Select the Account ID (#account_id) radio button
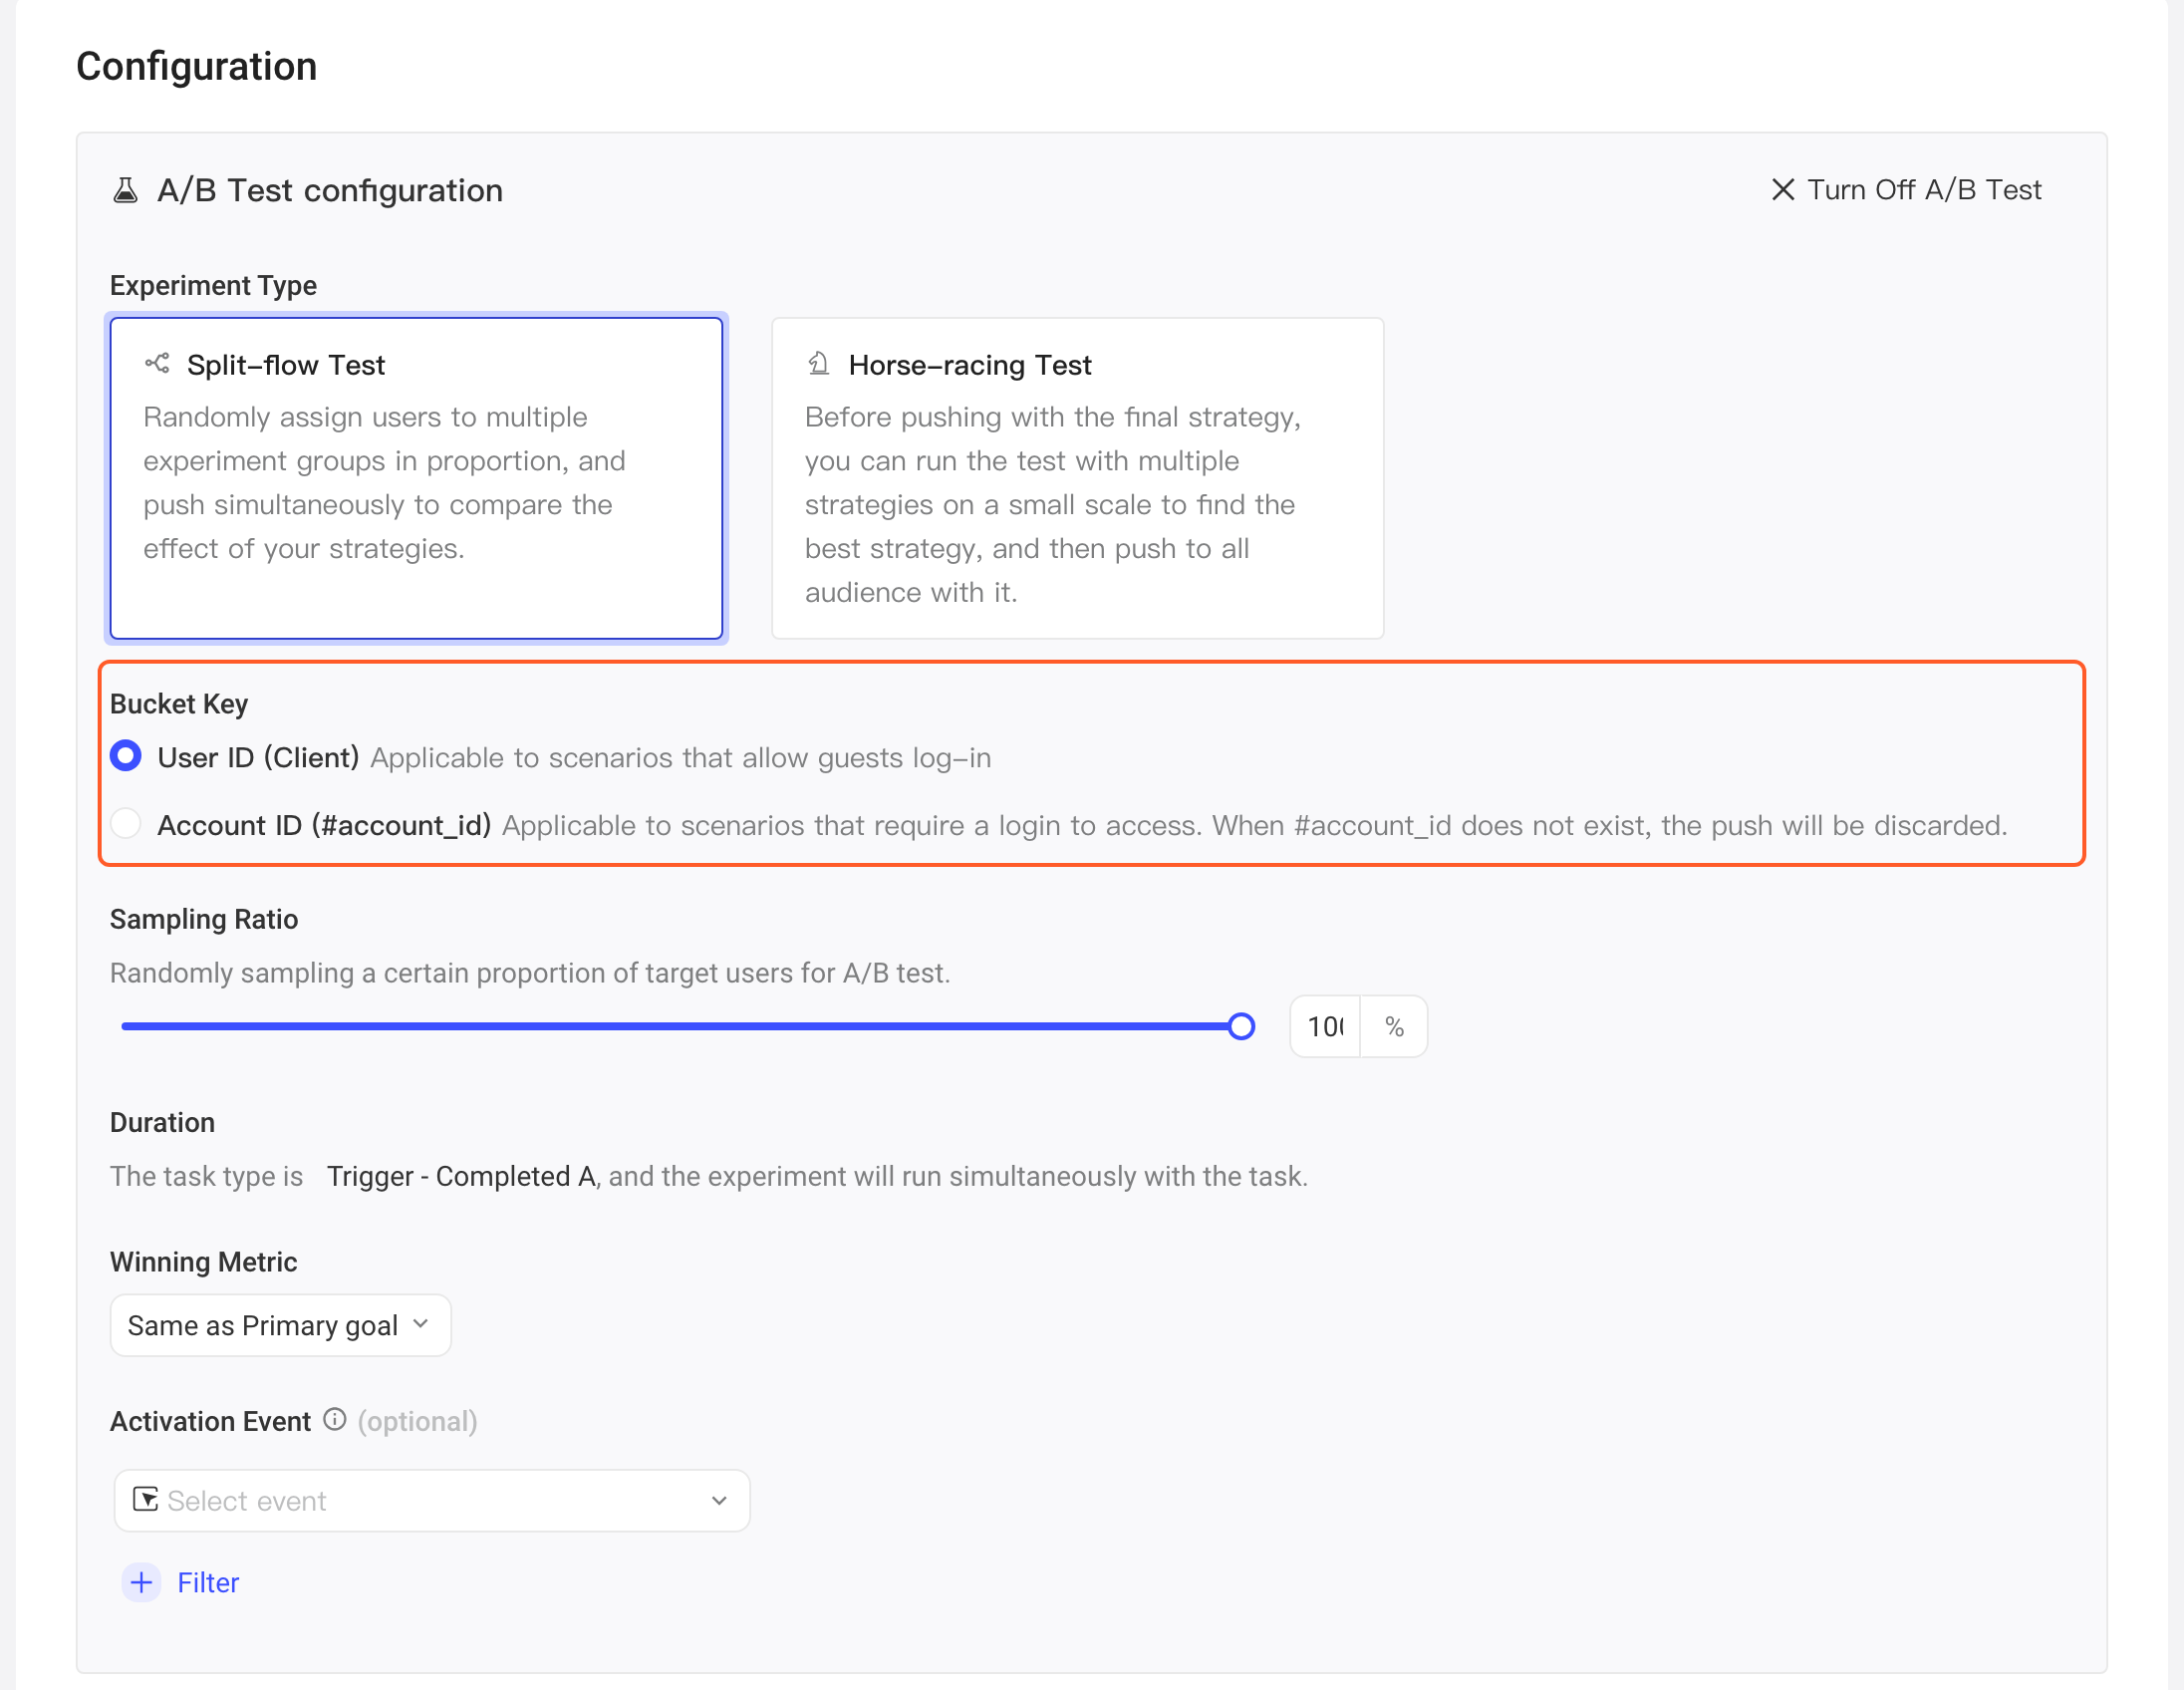Image resolution: width=2184 pixels, height=1690 pixels. (x=126, y=824)
